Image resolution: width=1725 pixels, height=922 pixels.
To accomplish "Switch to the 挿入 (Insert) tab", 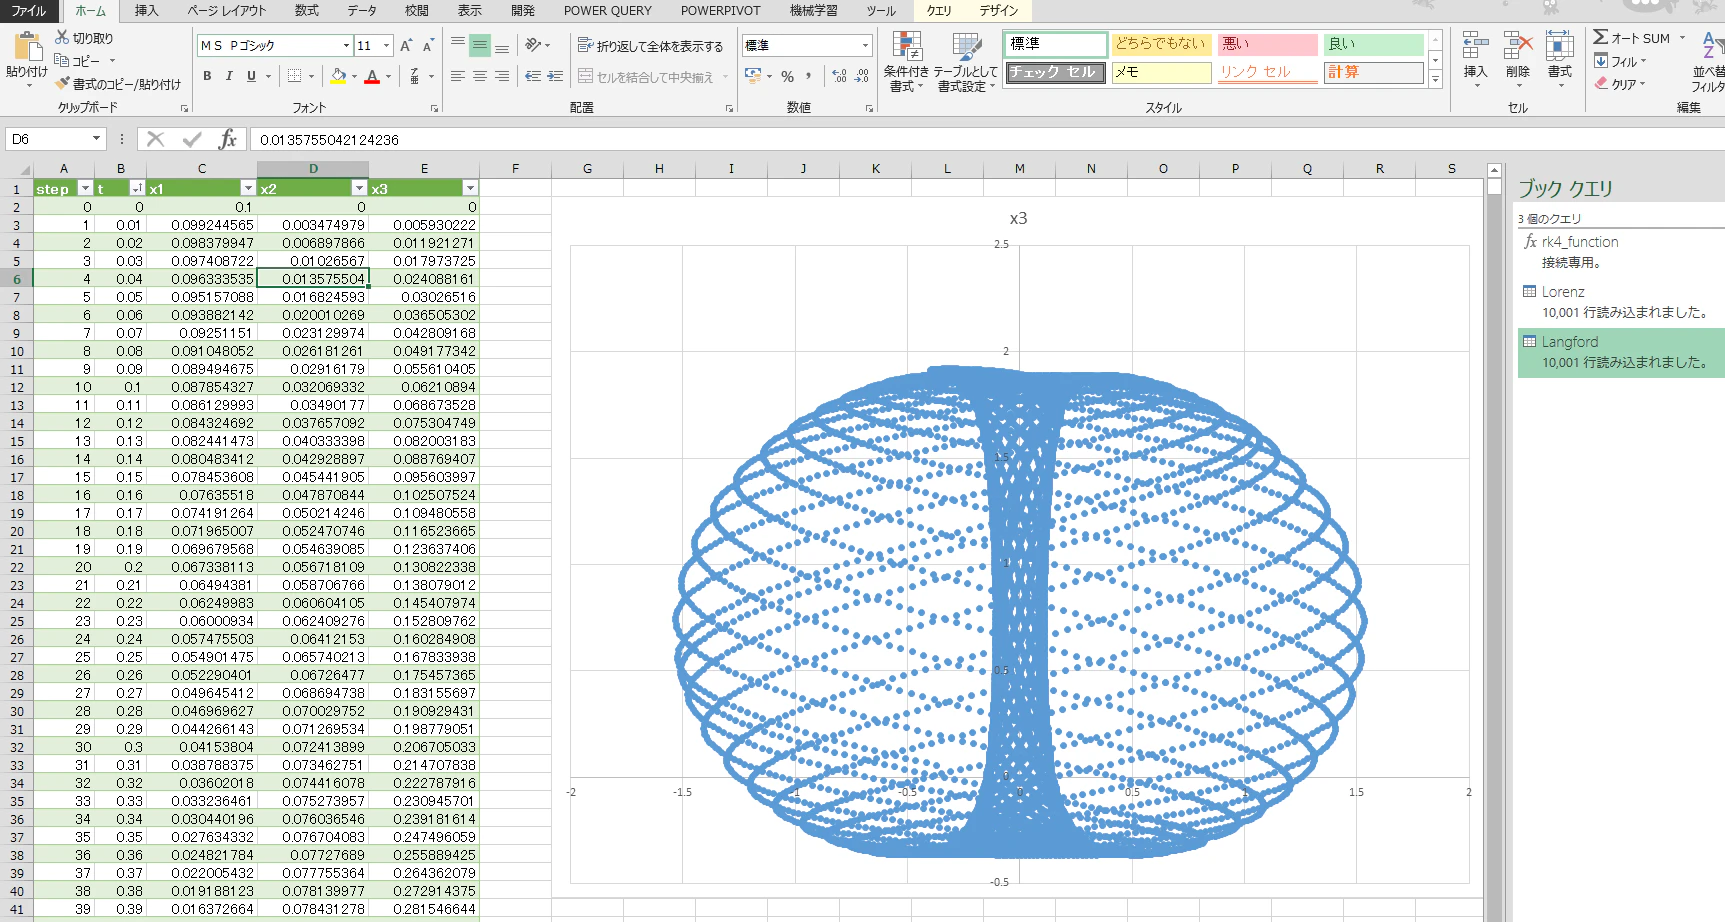I will (146, 11).
